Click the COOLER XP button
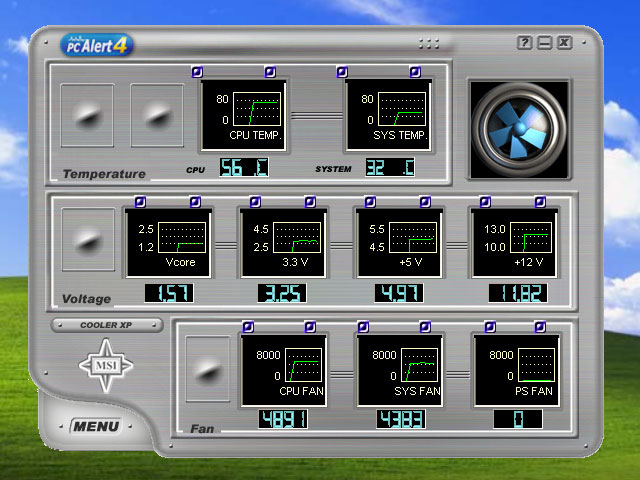 (x=107, y=325)
